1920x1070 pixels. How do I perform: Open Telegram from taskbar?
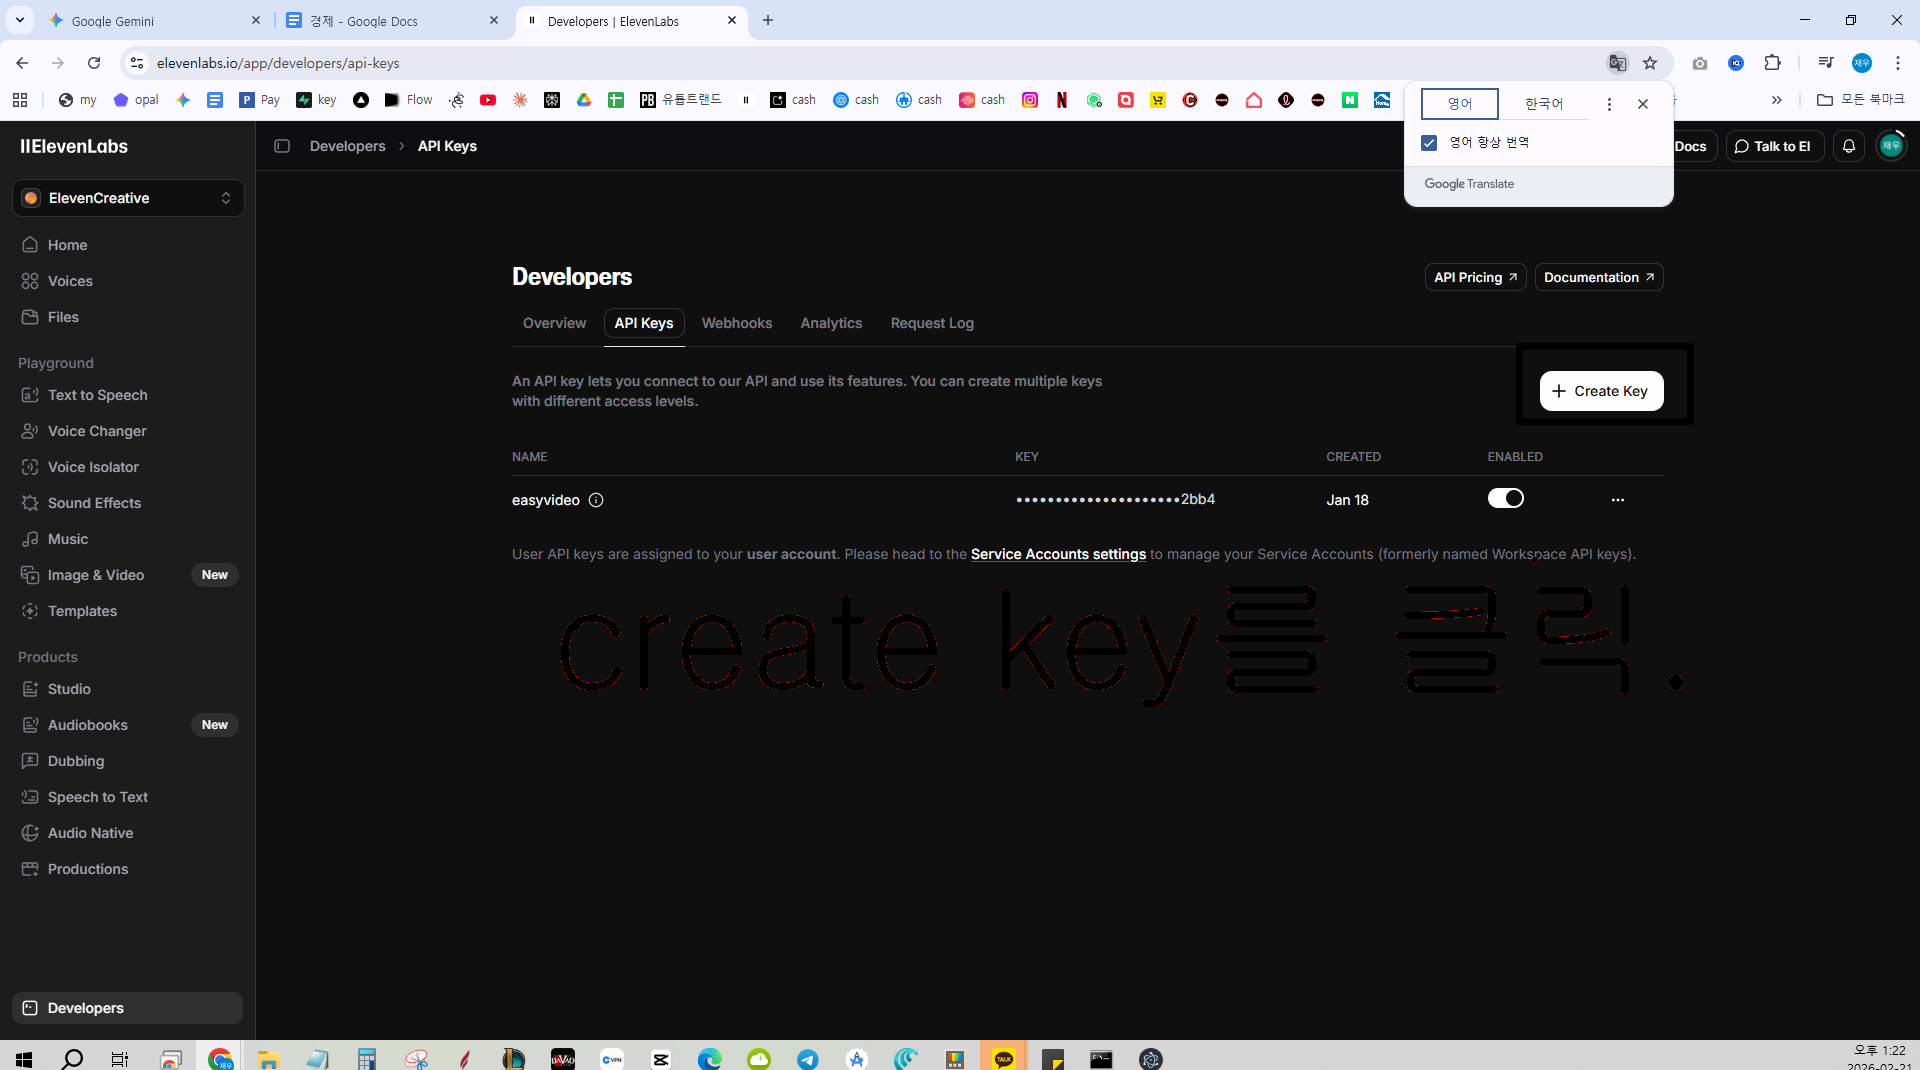point(808,1058)
